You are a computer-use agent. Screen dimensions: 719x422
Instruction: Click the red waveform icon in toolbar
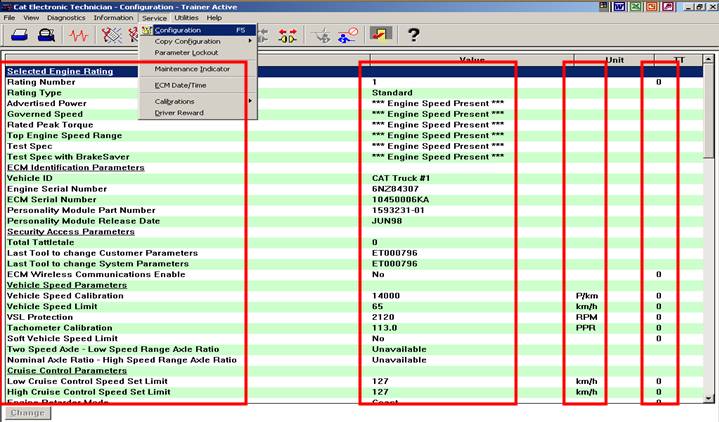[x=78, y=36]
